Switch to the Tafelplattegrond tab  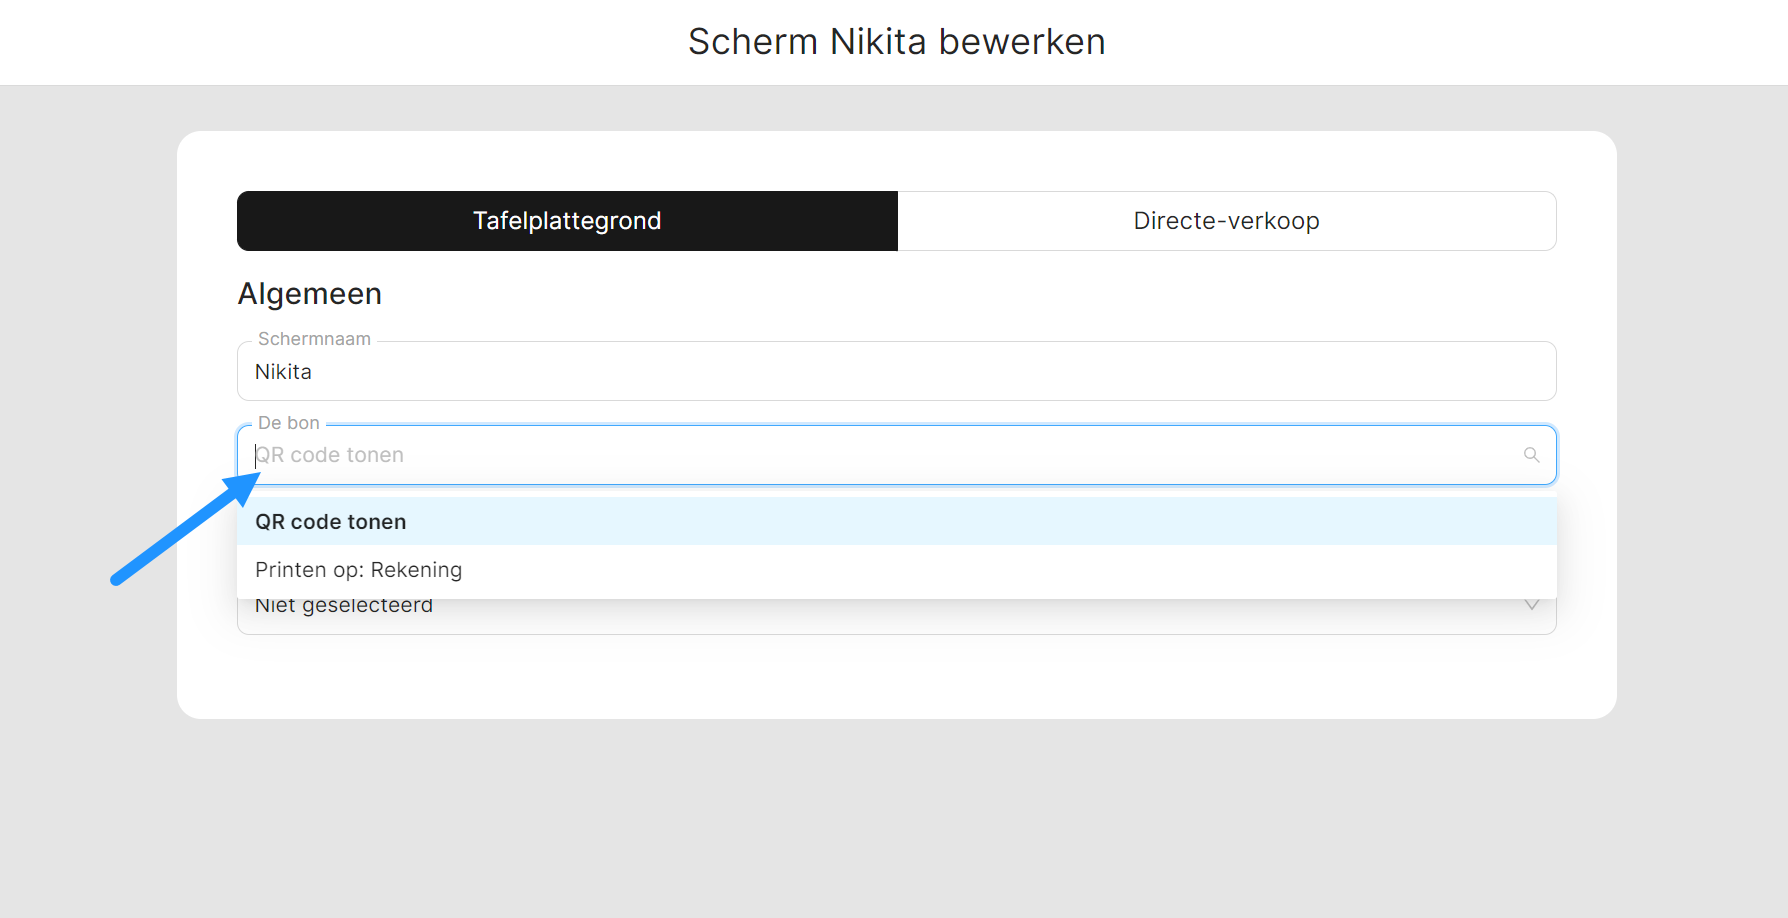click(567, 221)
